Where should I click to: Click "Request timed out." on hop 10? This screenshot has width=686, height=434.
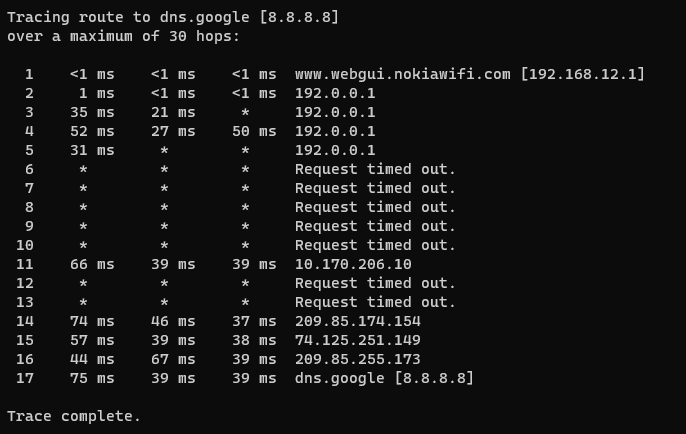click(375, 245)
